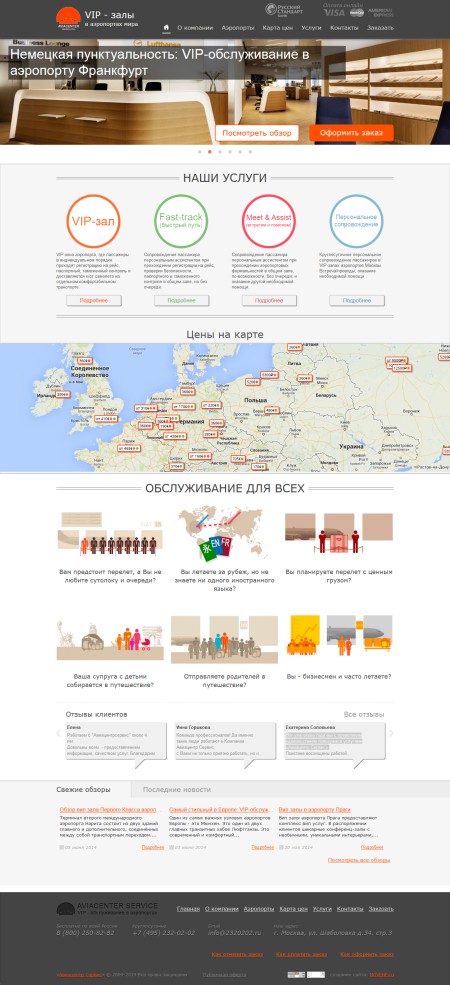
Task: Select the active second slider dot
Action: point(210,151)
